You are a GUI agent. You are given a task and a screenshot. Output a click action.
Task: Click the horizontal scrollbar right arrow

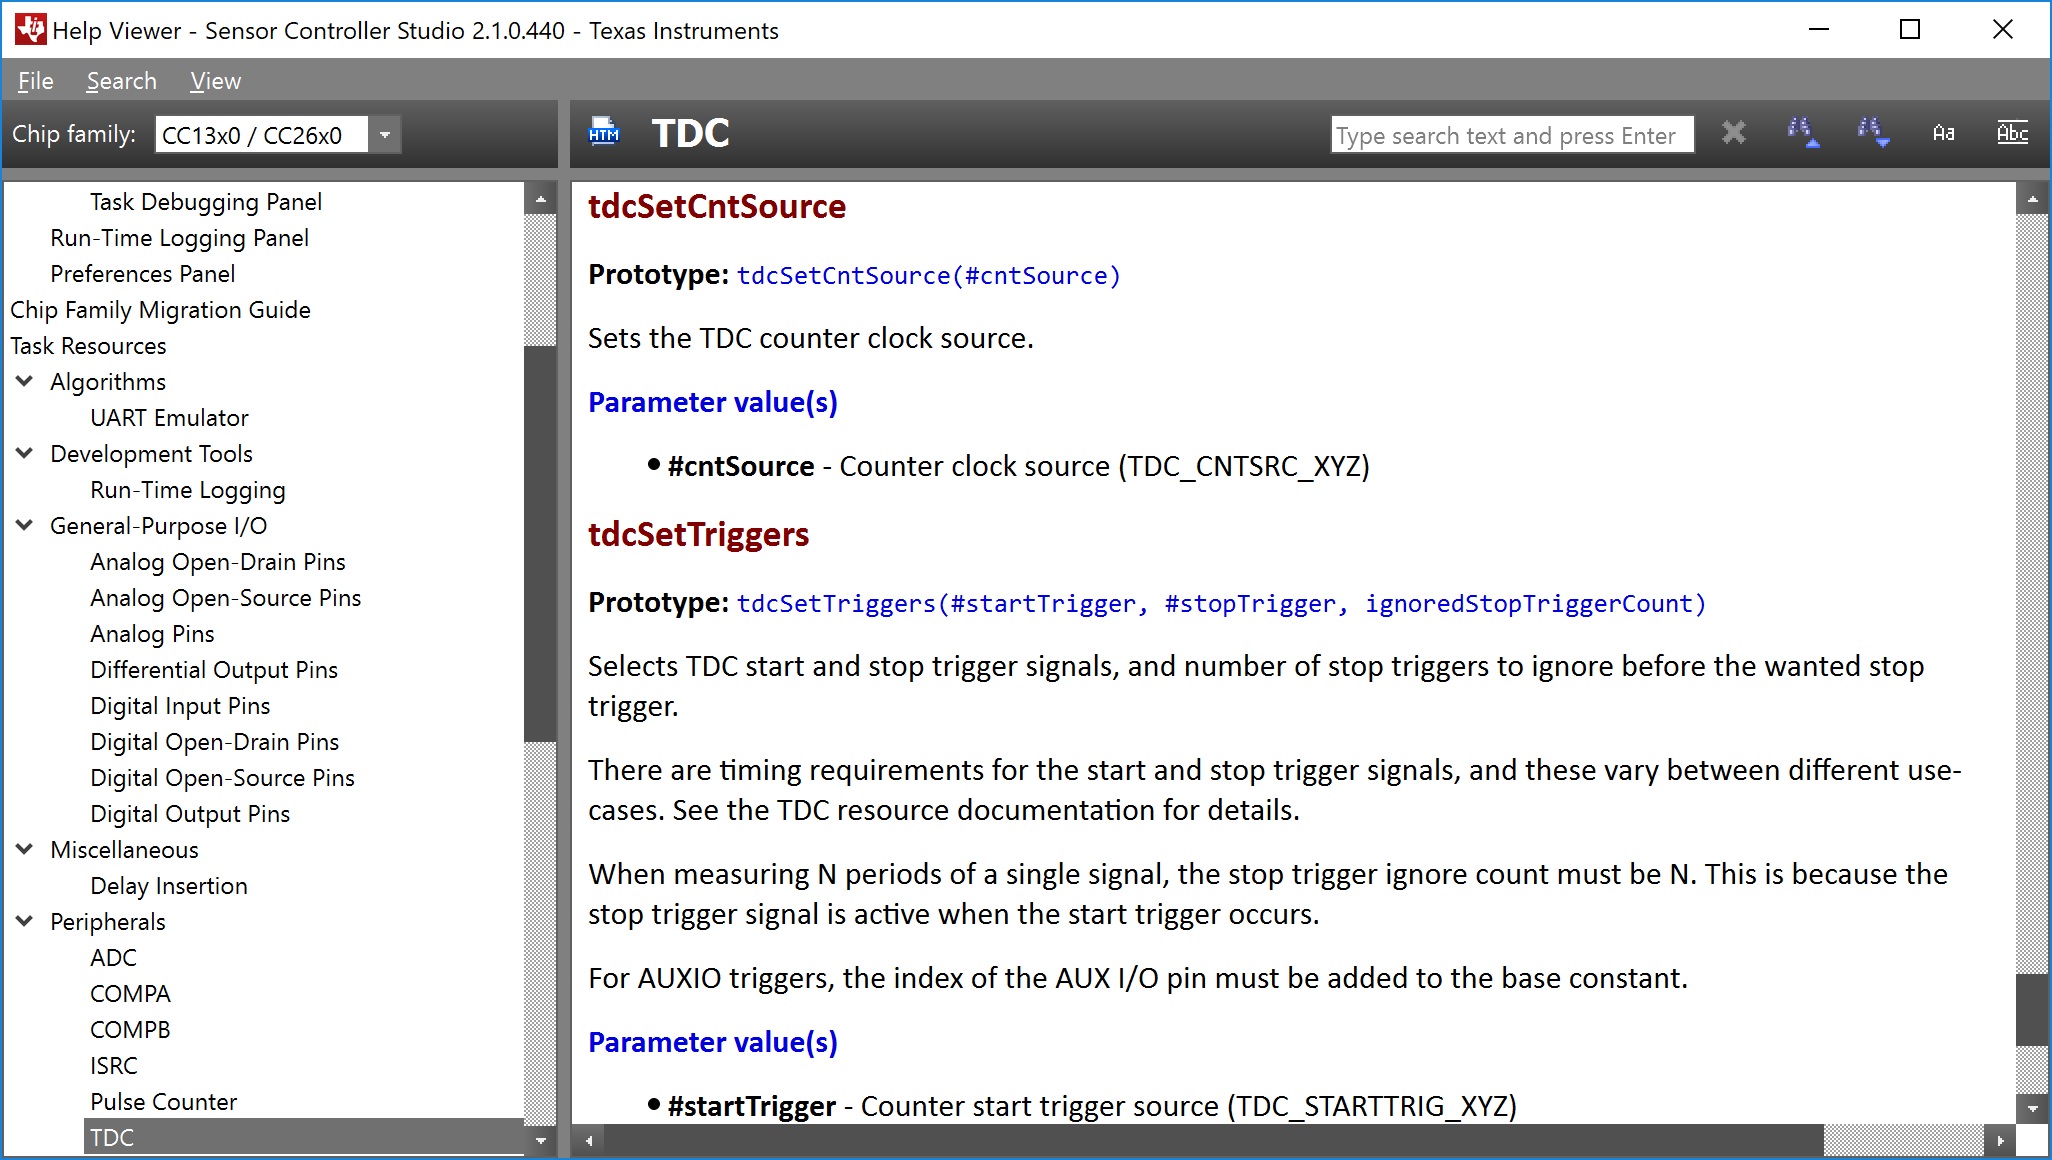tap(2000, 1140)
